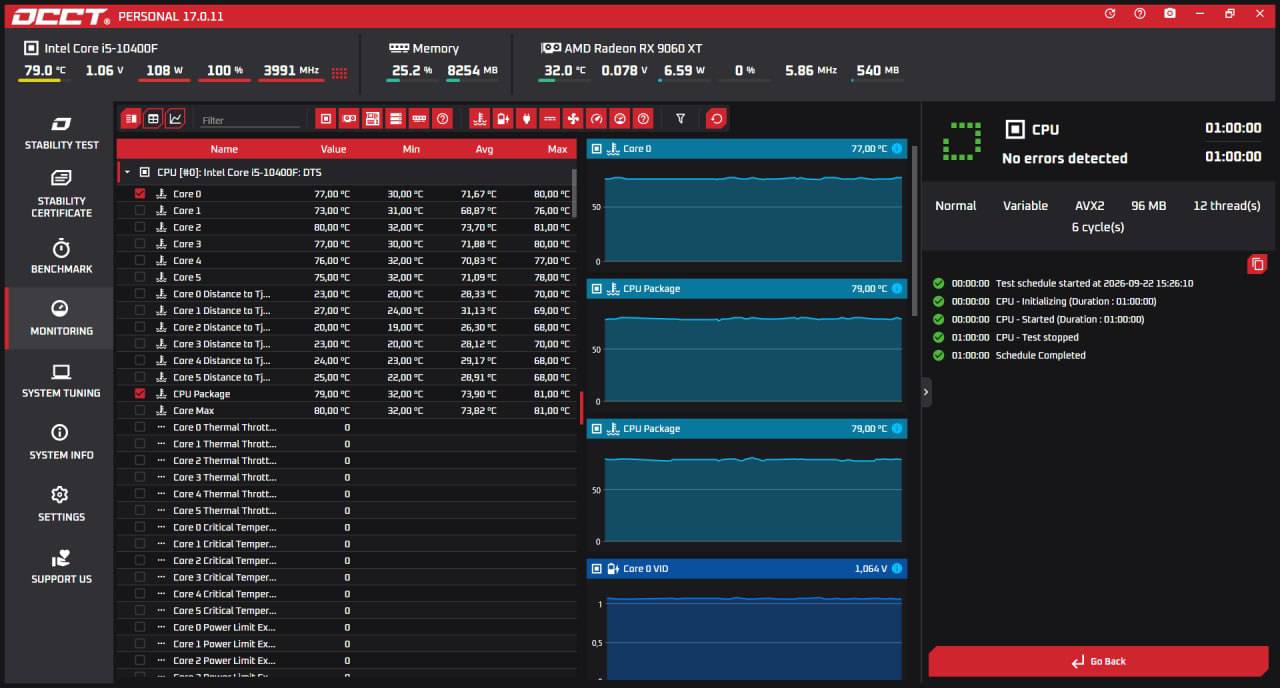The height and width of the screenshot is (688, 1280).
Task: Sort by the Max column header
Action: pyautogui.click(x=557, y=149)
